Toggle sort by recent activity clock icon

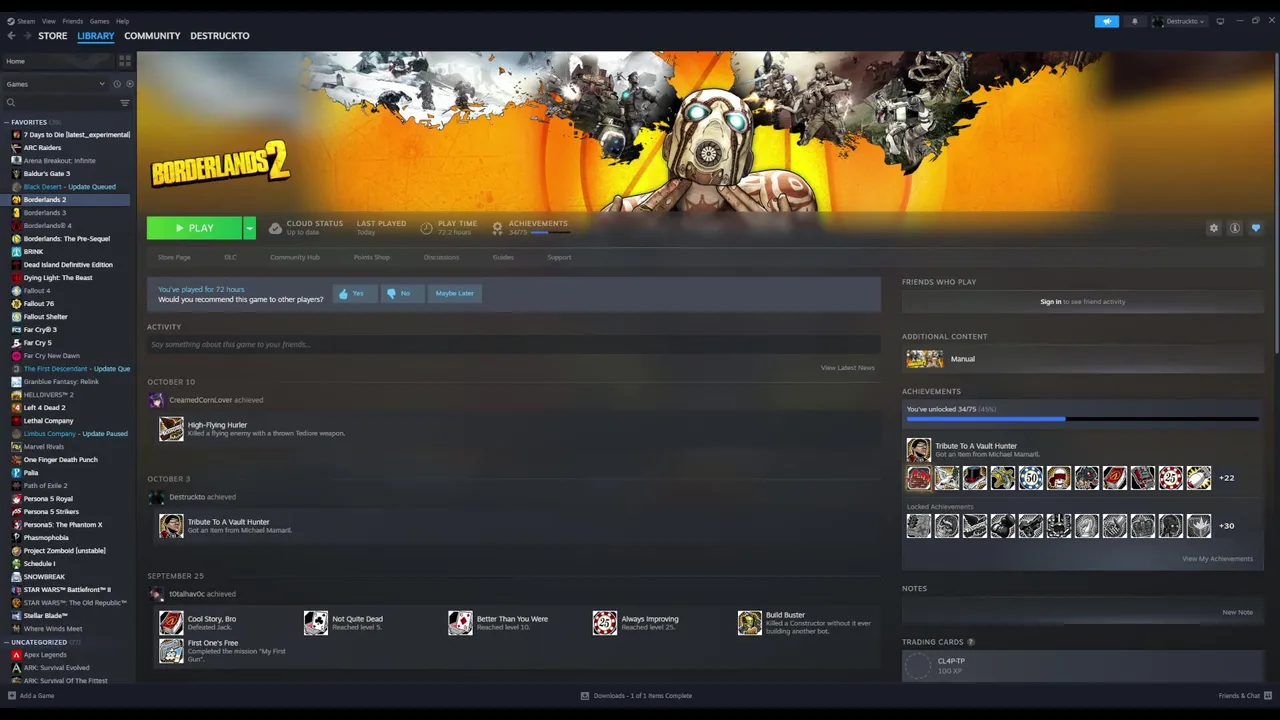117,84
